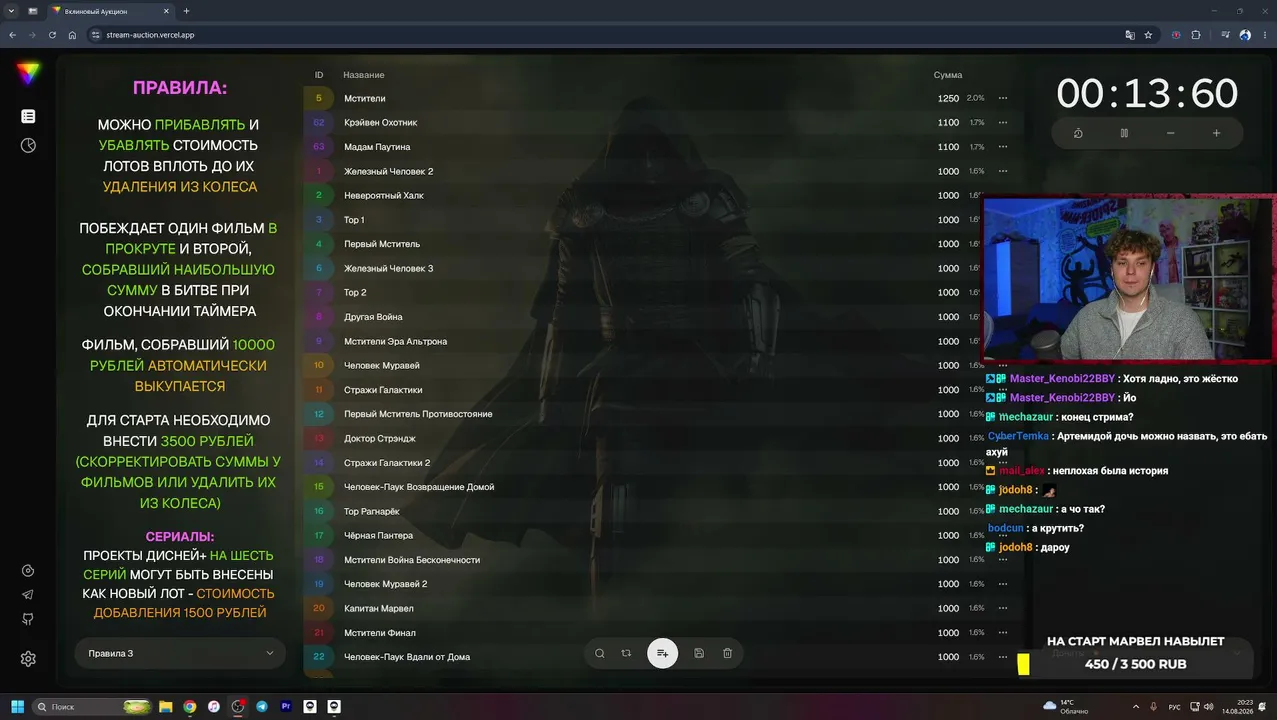This screenshot has width=1277, height=720.
Task: Open the browser extensions puzzle icon
Action: point(1196,35)
